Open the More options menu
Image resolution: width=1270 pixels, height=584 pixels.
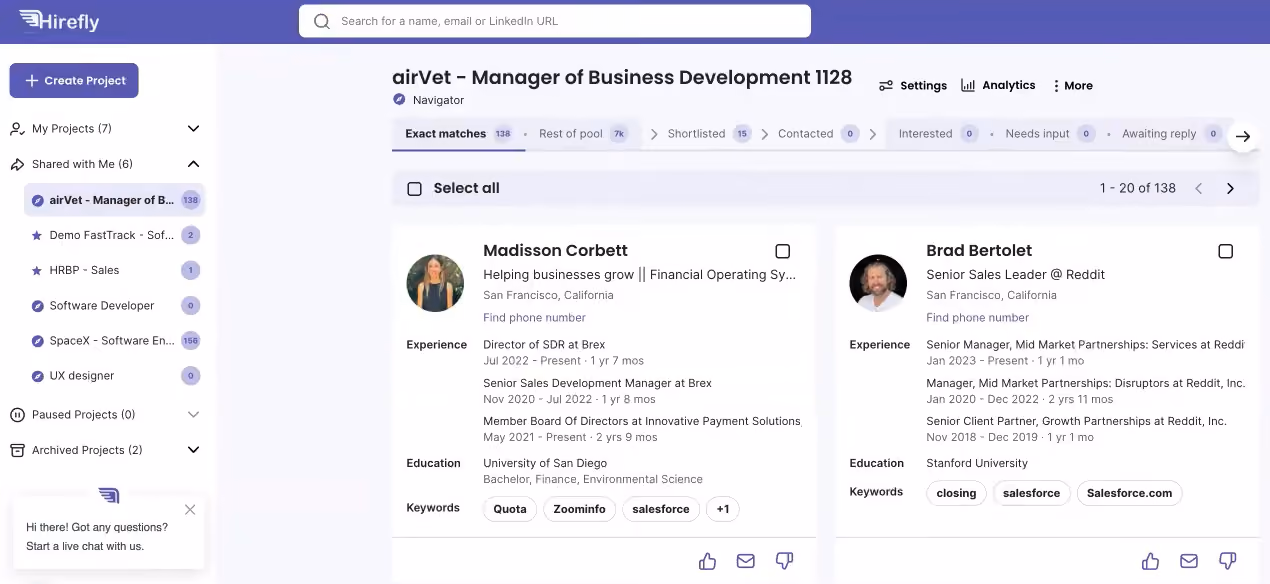1073,86
